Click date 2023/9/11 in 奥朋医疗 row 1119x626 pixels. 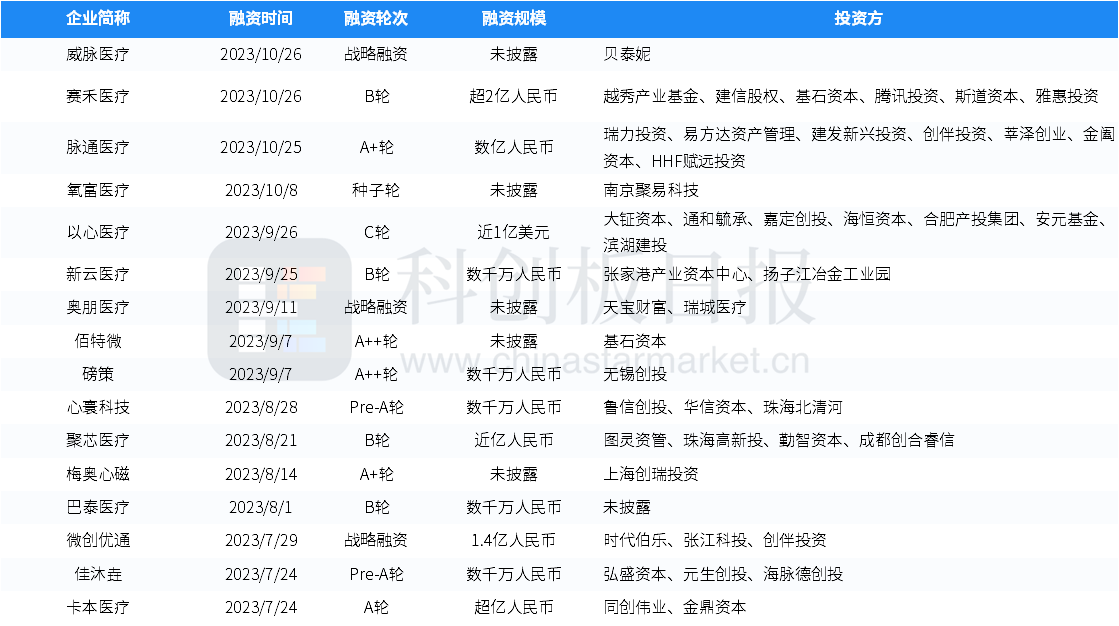[x=261, y=308]
